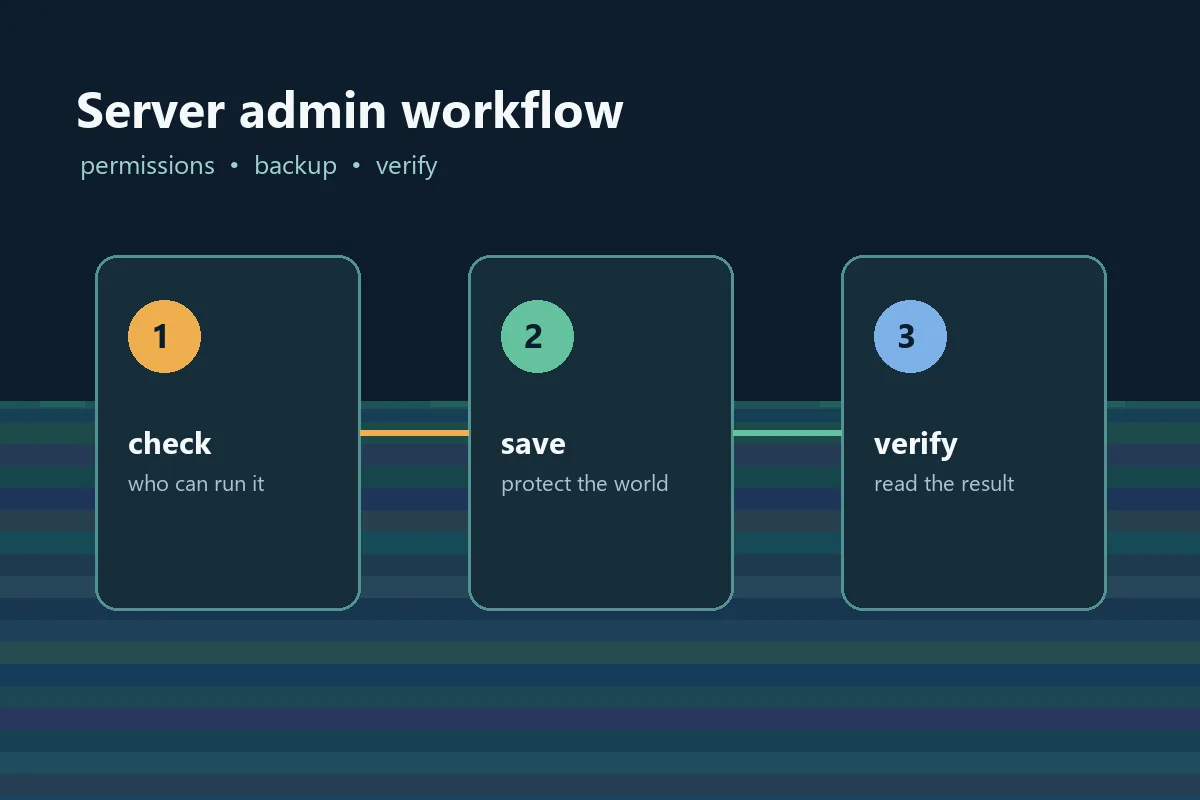Click the "Server admin workflow" title
This screenshot has width=1200, height=800.
(x=350, y=110)
